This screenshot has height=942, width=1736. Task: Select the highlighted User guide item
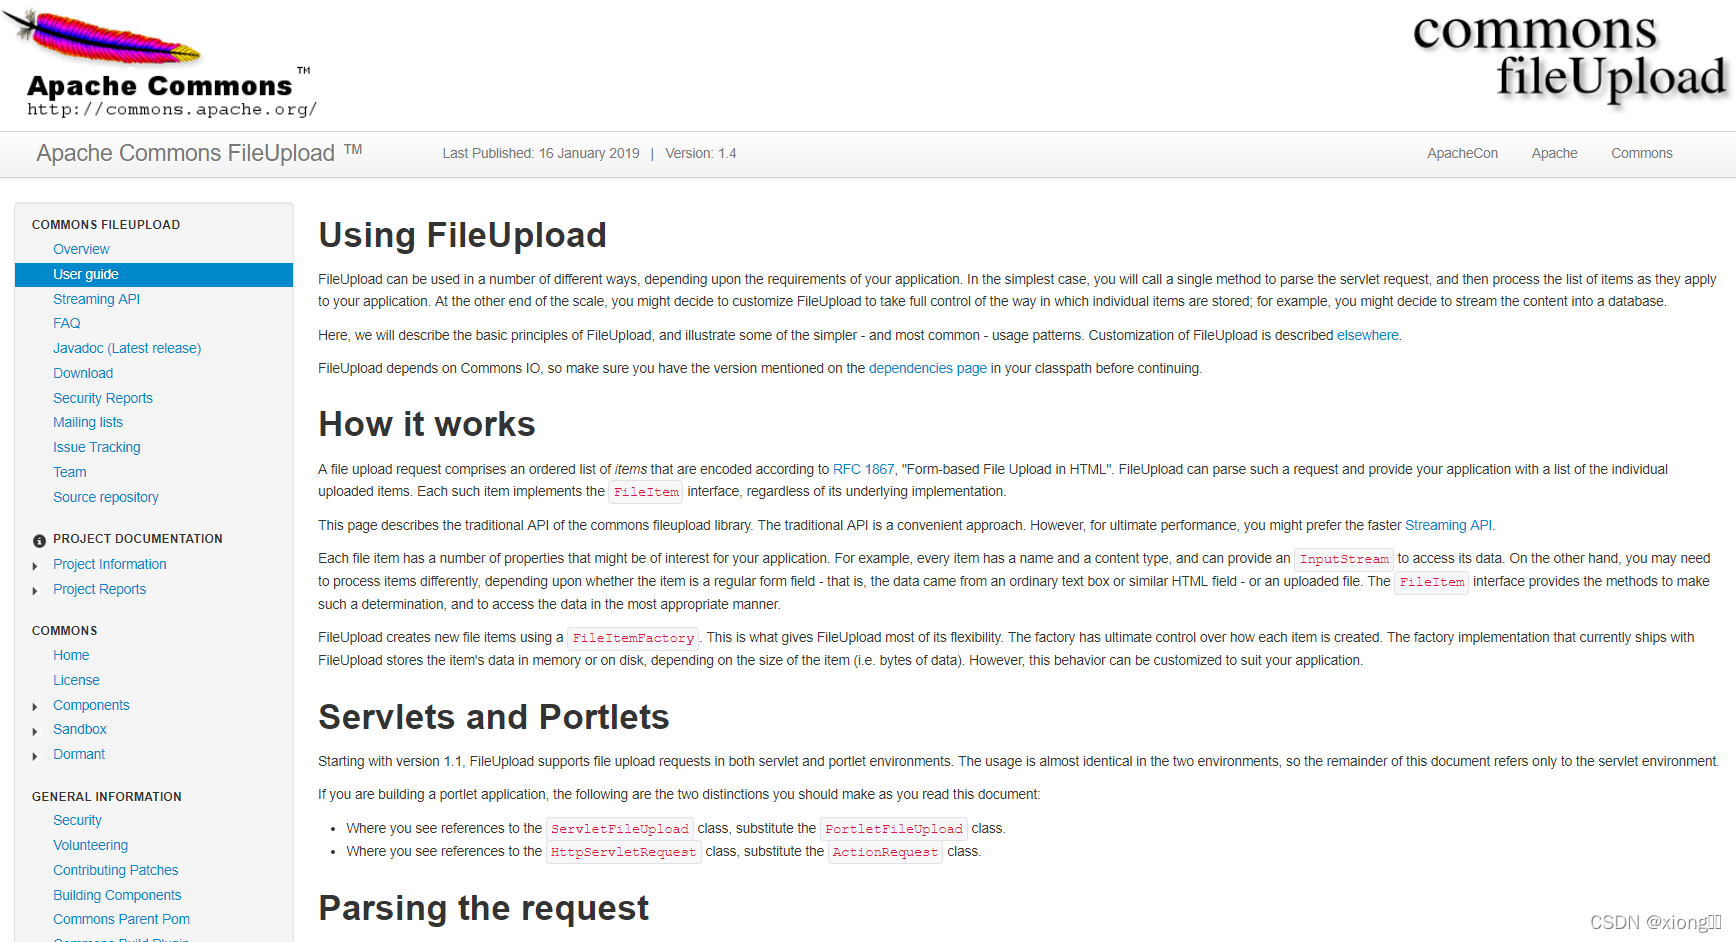(x=154, y=274)
